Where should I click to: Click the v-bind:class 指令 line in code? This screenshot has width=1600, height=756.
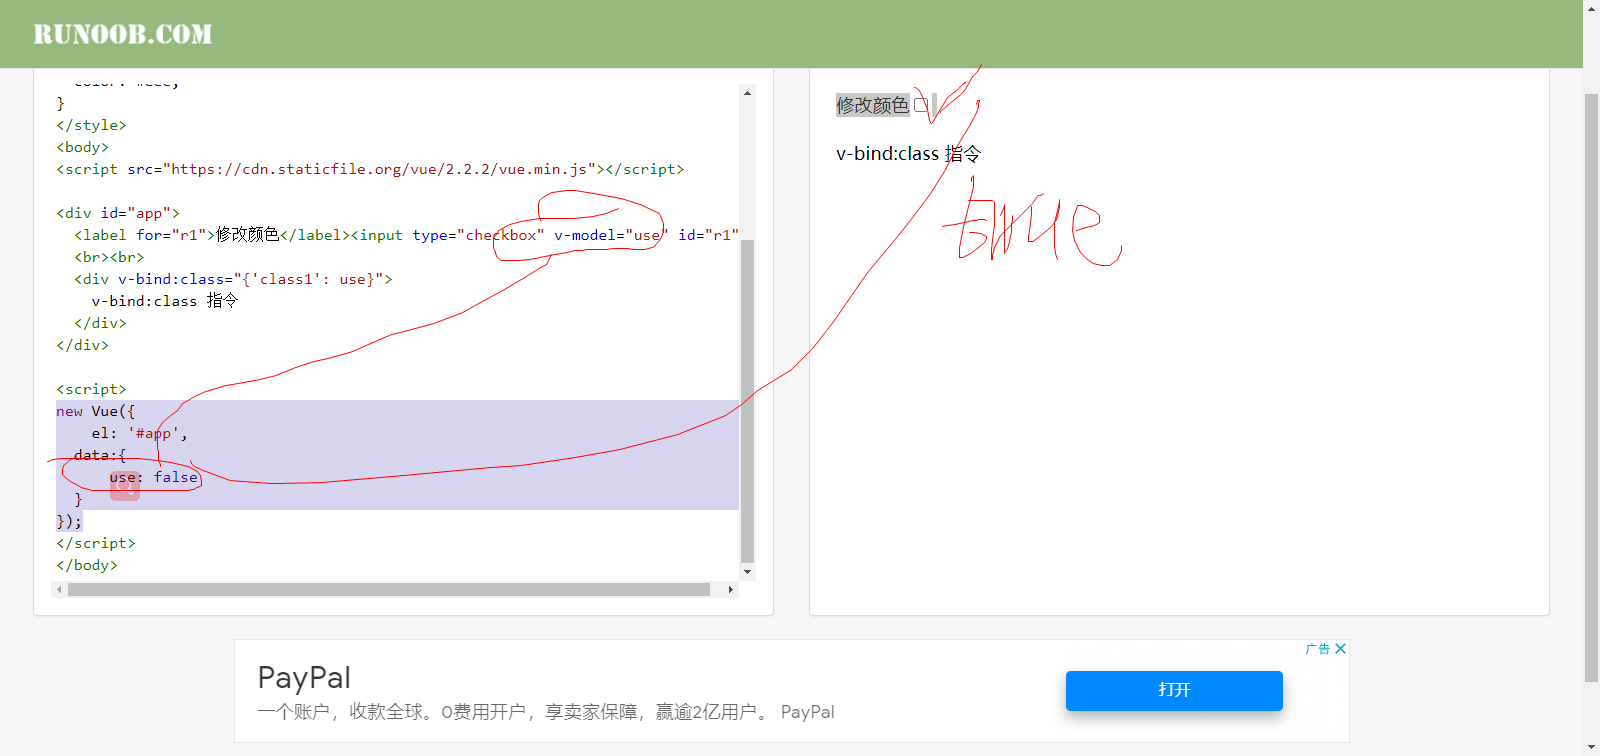165,301
